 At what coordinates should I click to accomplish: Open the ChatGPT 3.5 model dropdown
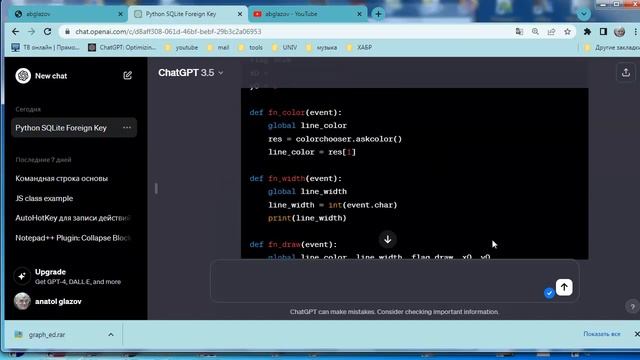click(x=191, y=73)
